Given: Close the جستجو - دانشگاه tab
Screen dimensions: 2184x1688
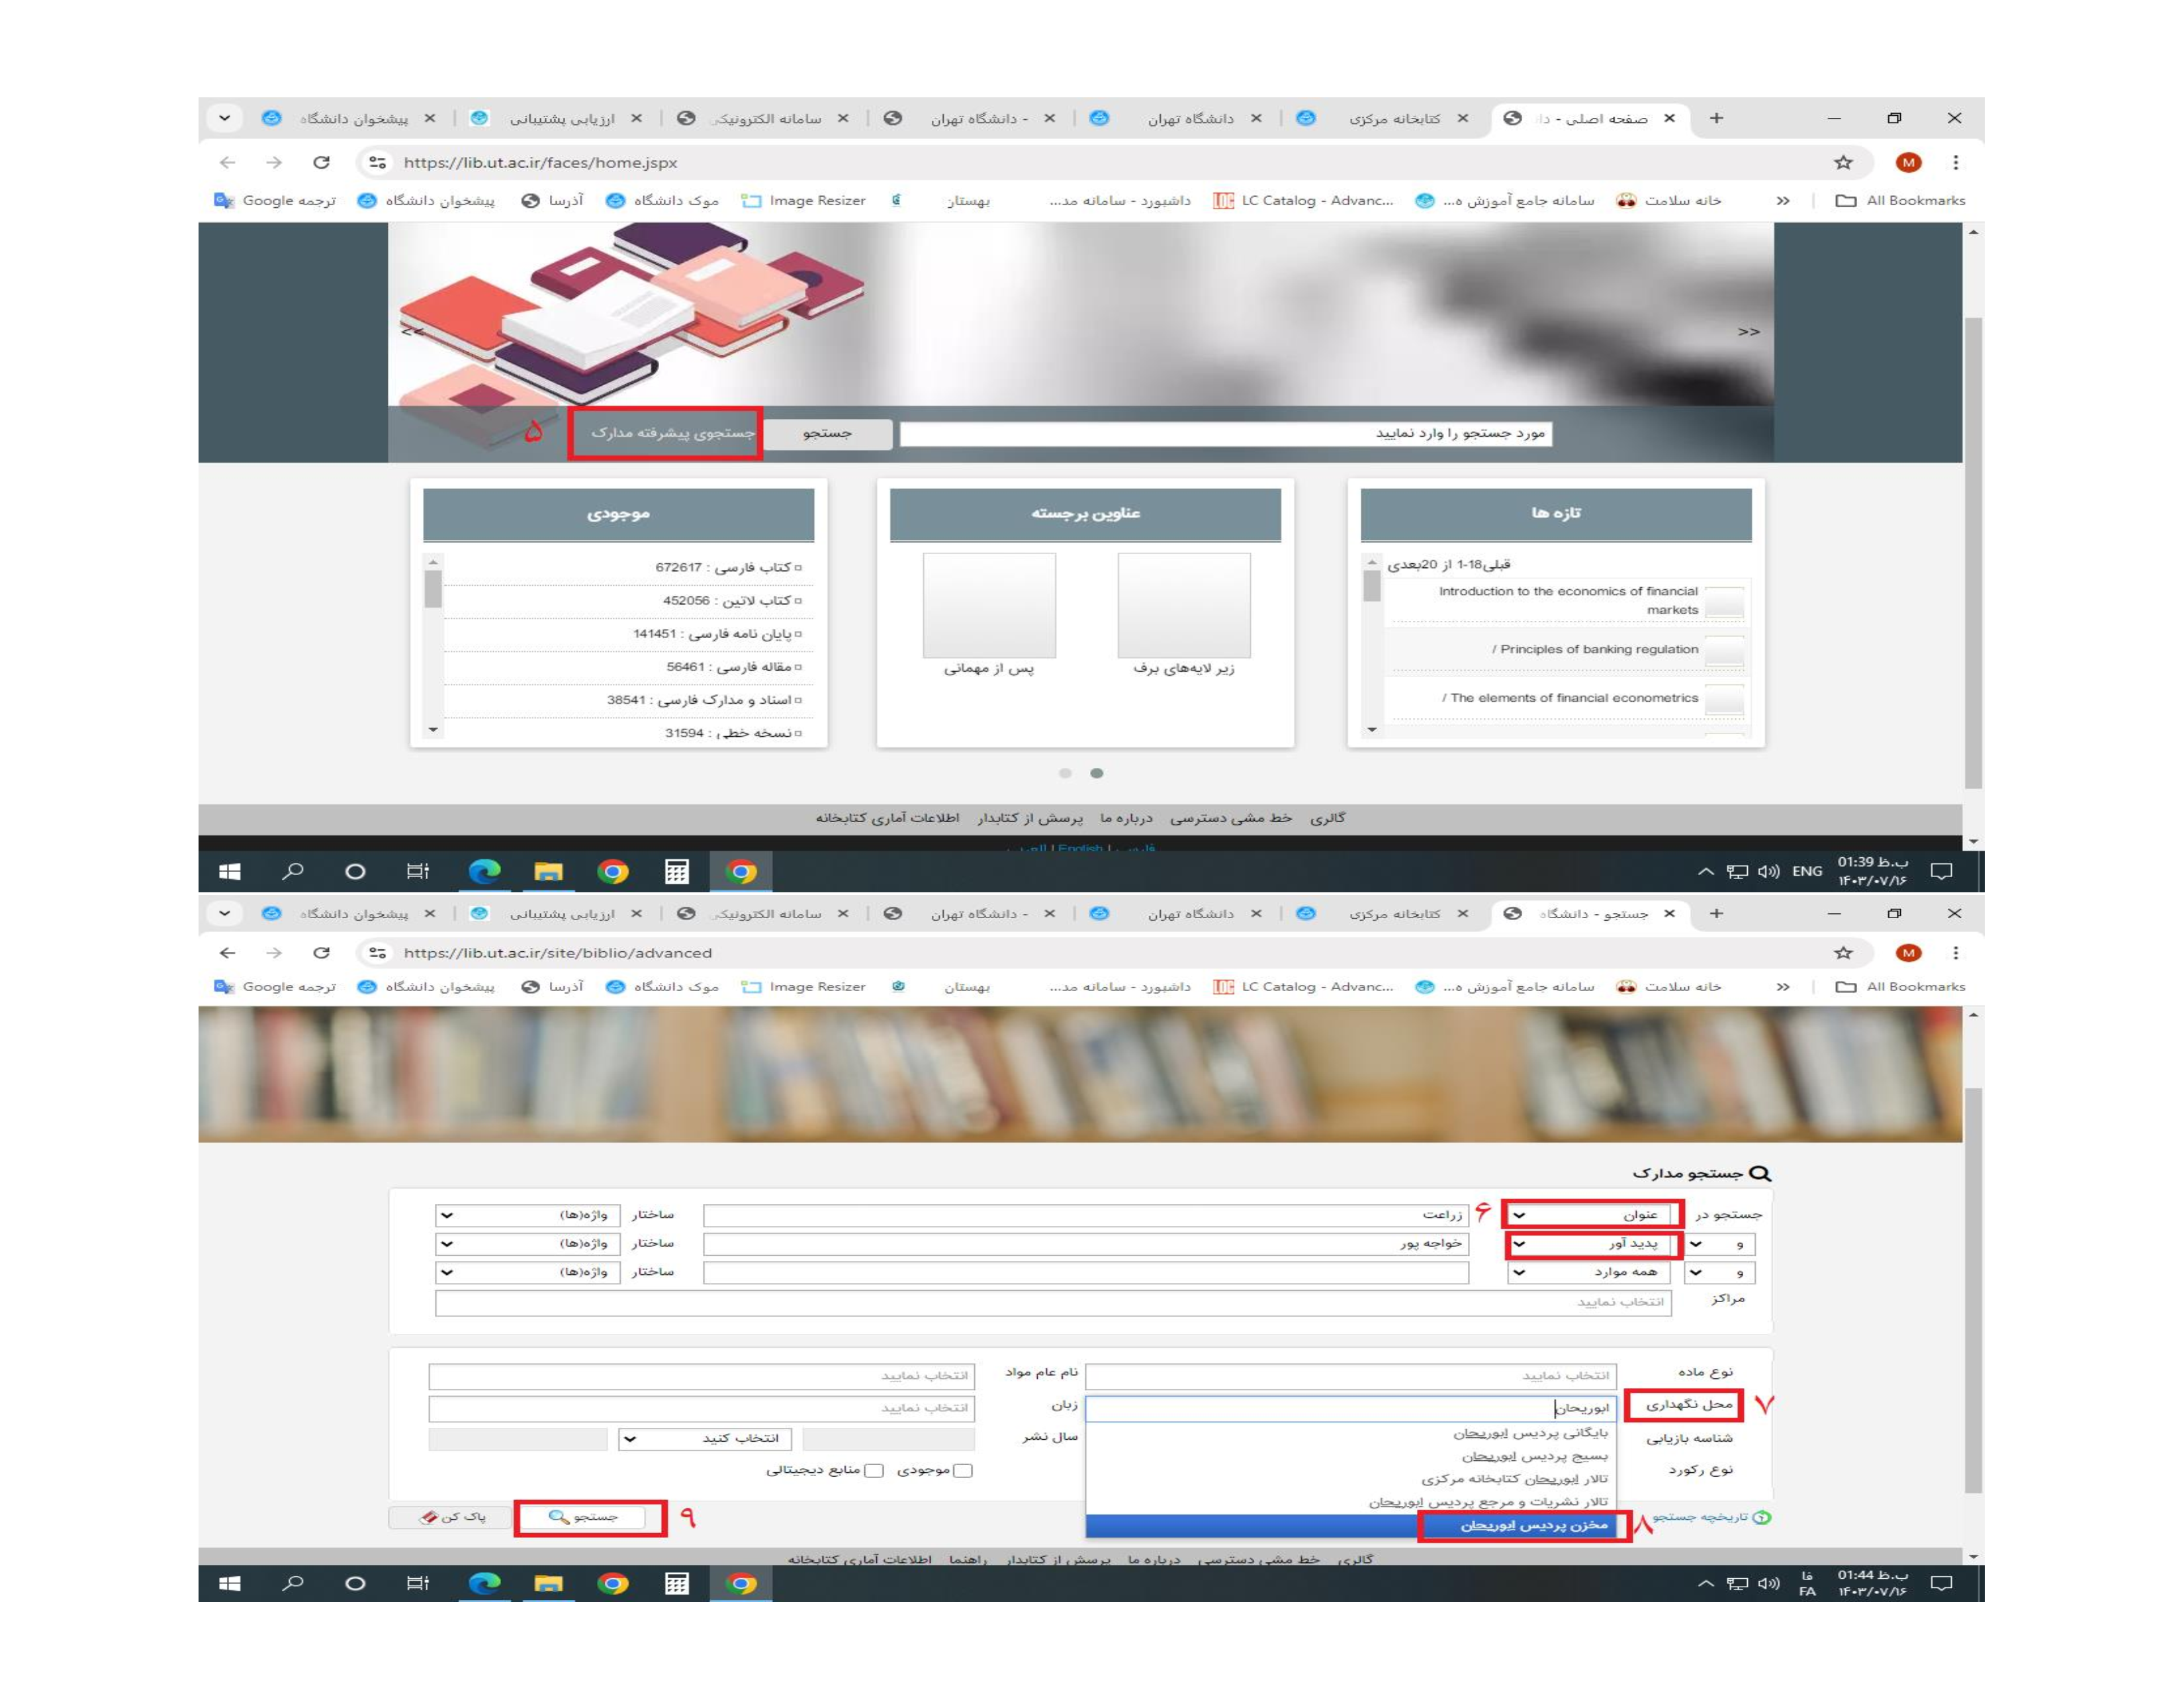Looking at the screenshot, I should coord(1669,913).
